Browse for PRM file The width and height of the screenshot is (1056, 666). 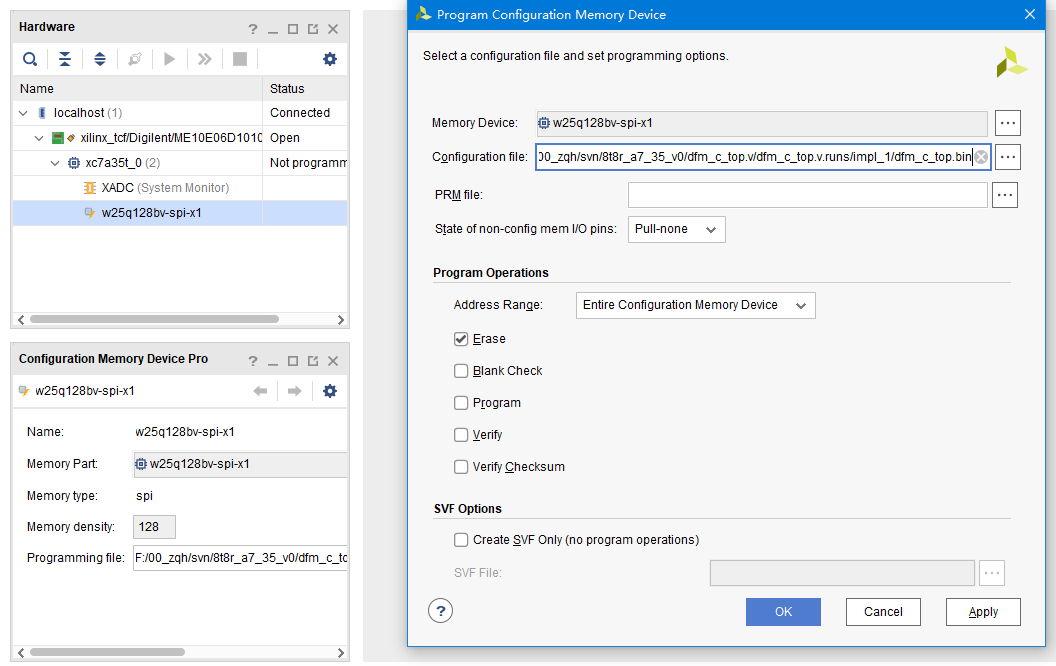click(1005, 195)
